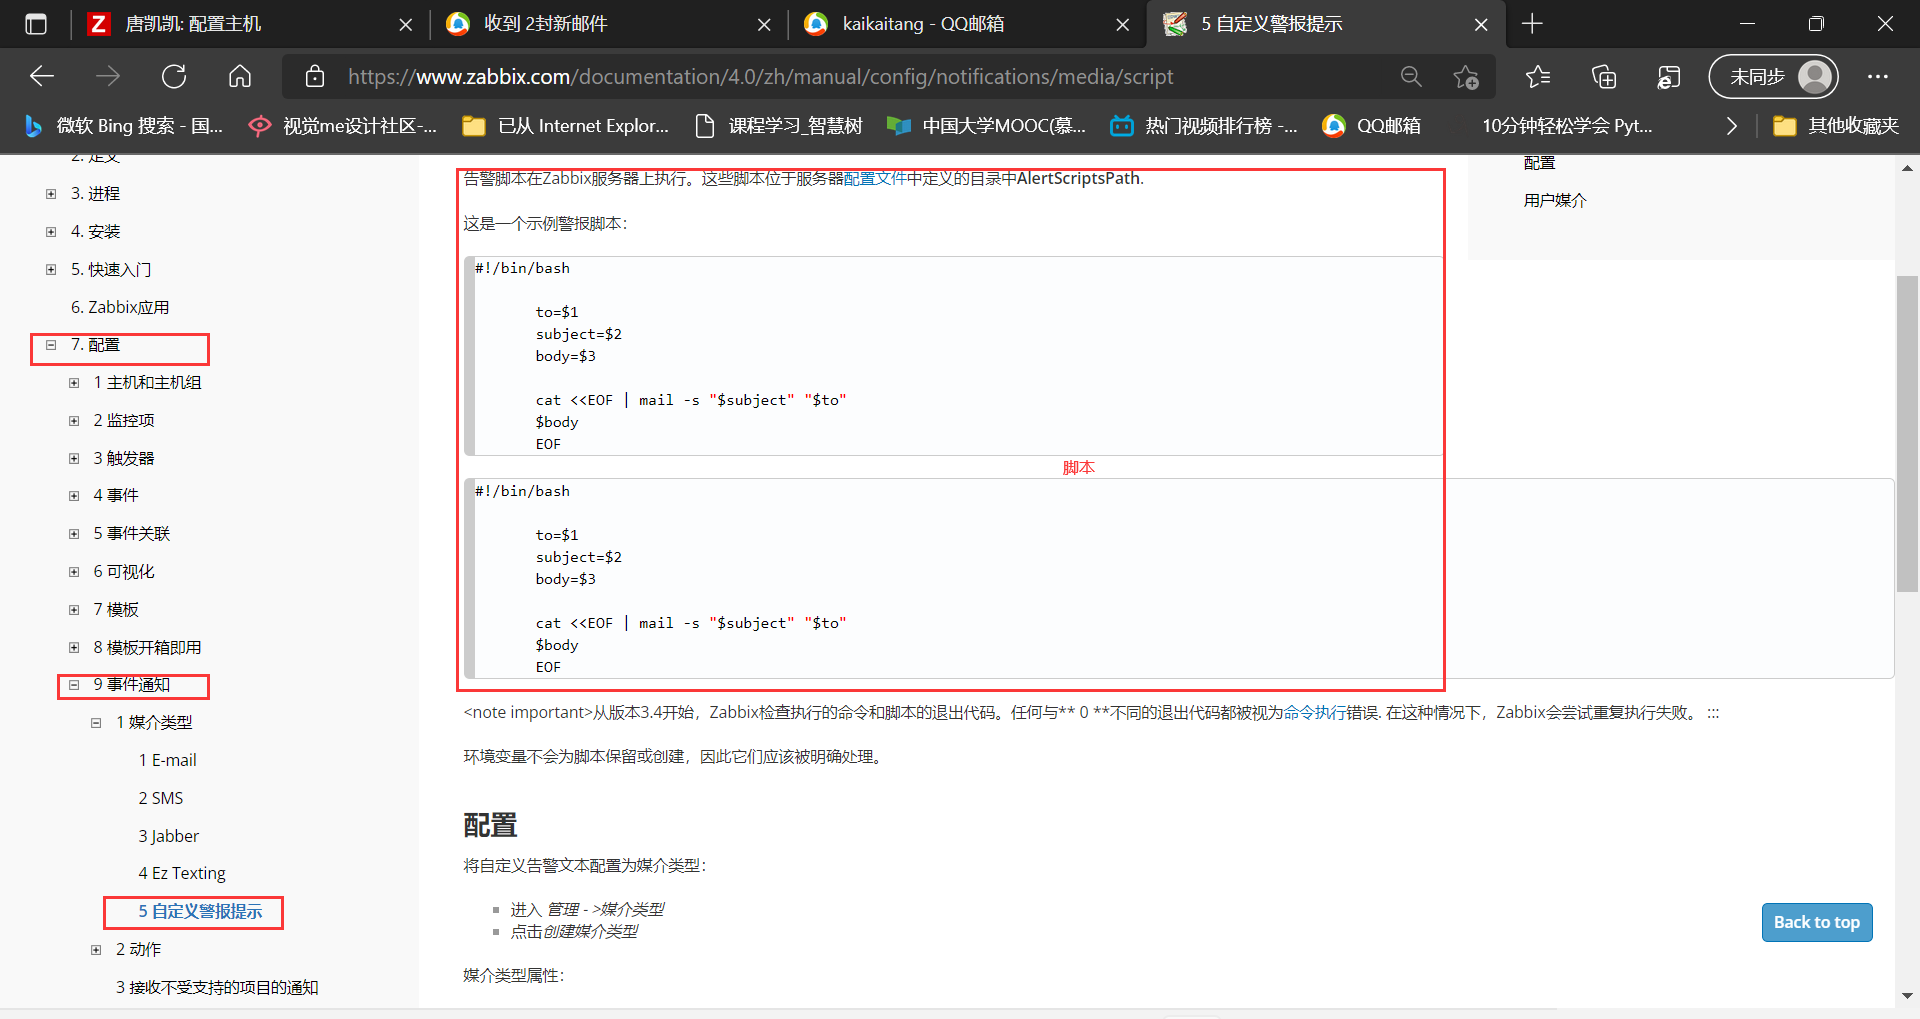Reload the current page
Image resolution: width=1920 pixels, height=1019 pixels.
[174, 76]
